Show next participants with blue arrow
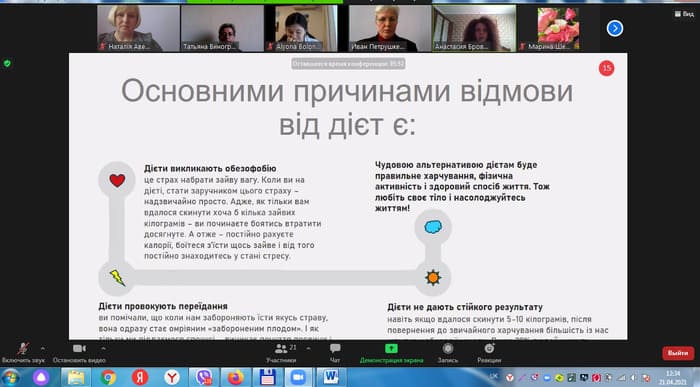 (x=615, y=29)
